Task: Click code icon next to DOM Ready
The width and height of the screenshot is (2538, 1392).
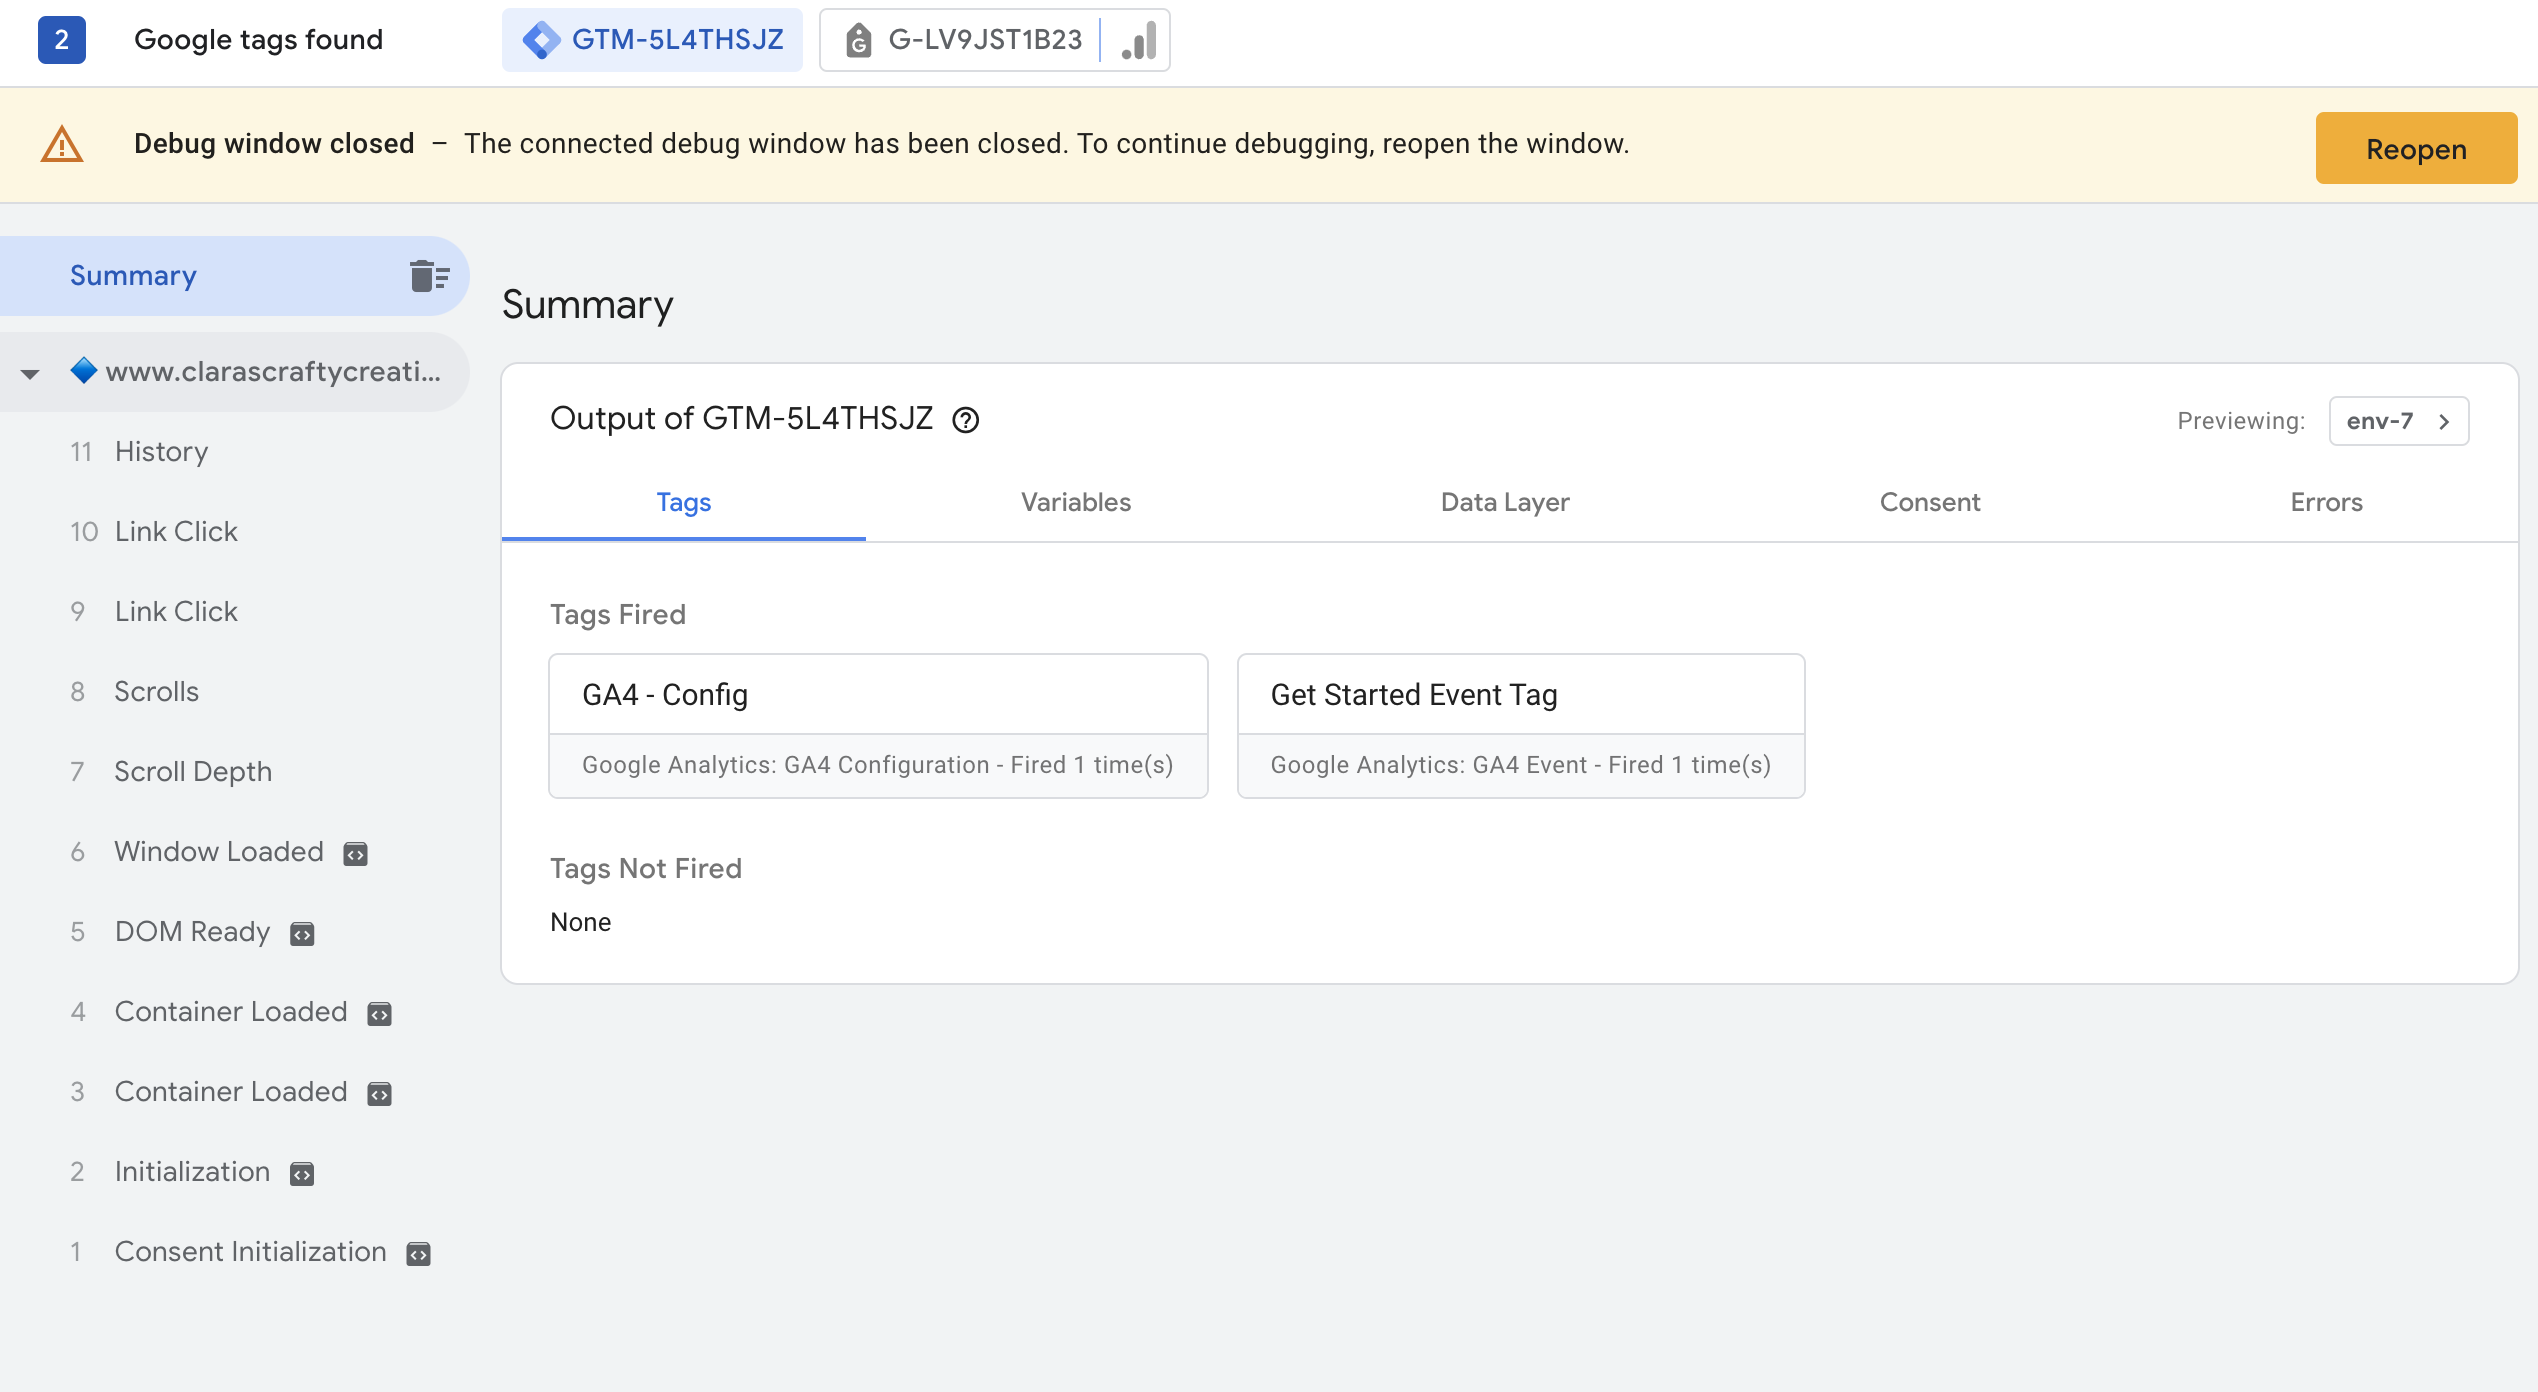Action: [x=302, y=934]
